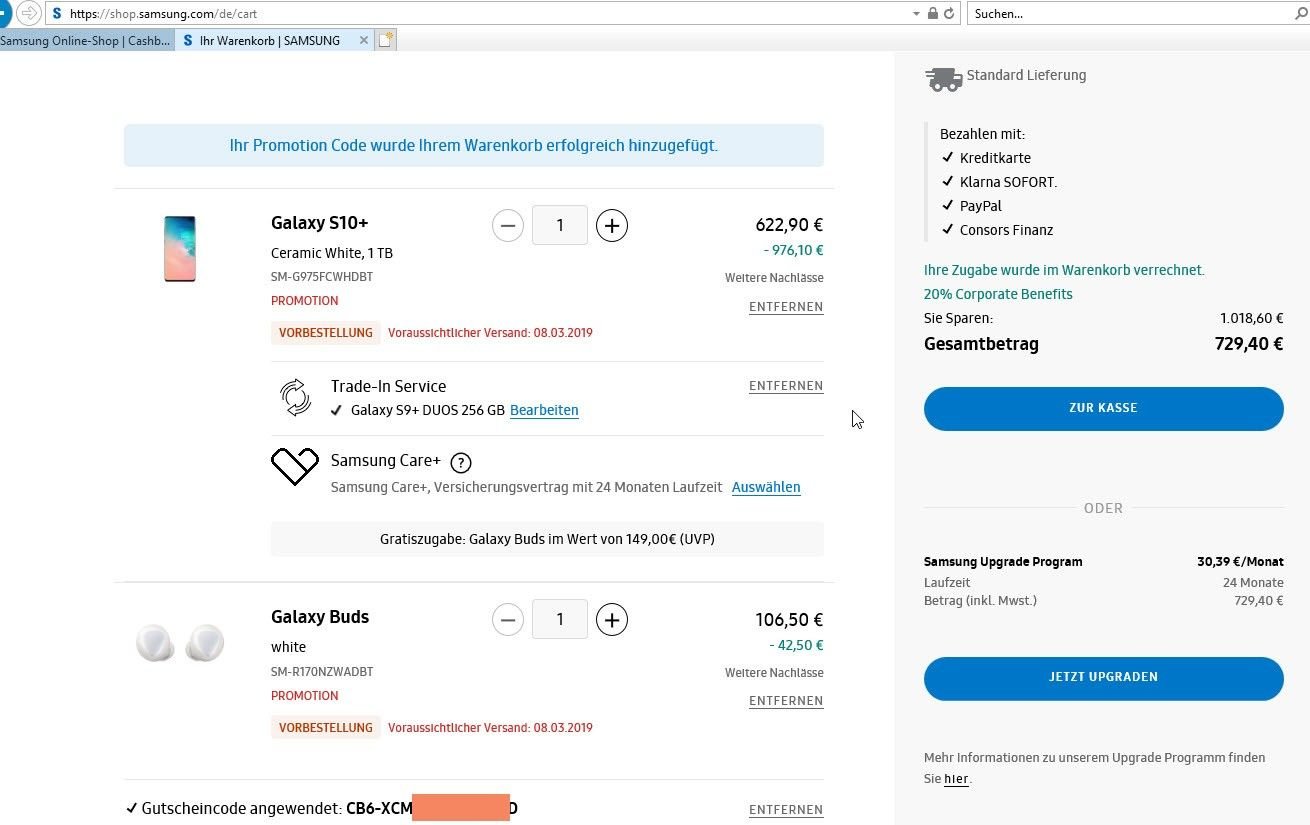Remove Trade-In Service via ENTFERNEN

pyautogui.click(x=786, y=386)
